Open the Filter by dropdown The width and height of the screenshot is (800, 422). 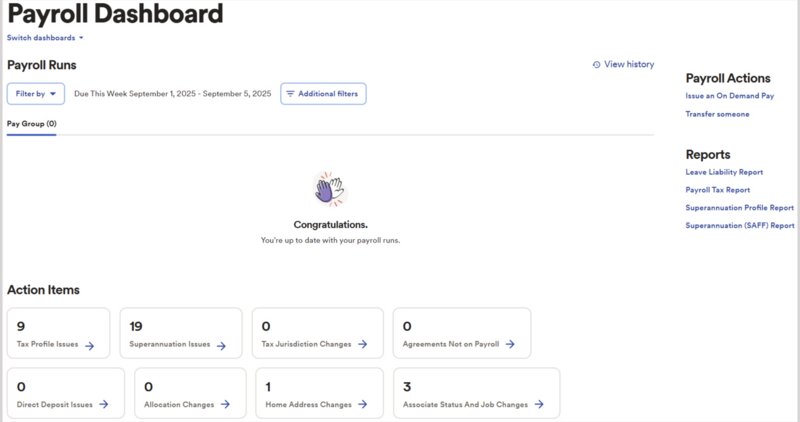36,94
